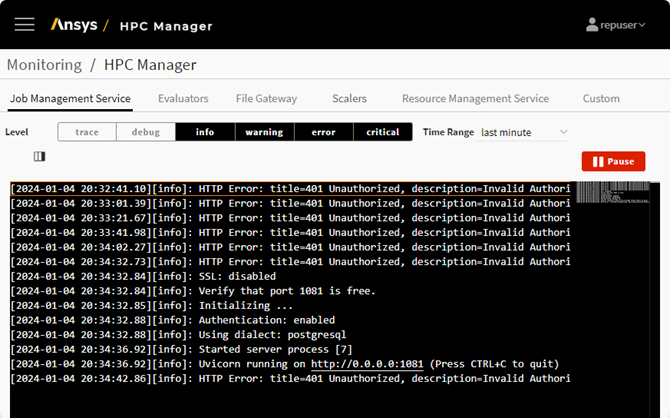Image resolution: width=670 pixels, height=418 pixels.
Task: Select the Job Management Service tab
Action: tap(71, 99)
